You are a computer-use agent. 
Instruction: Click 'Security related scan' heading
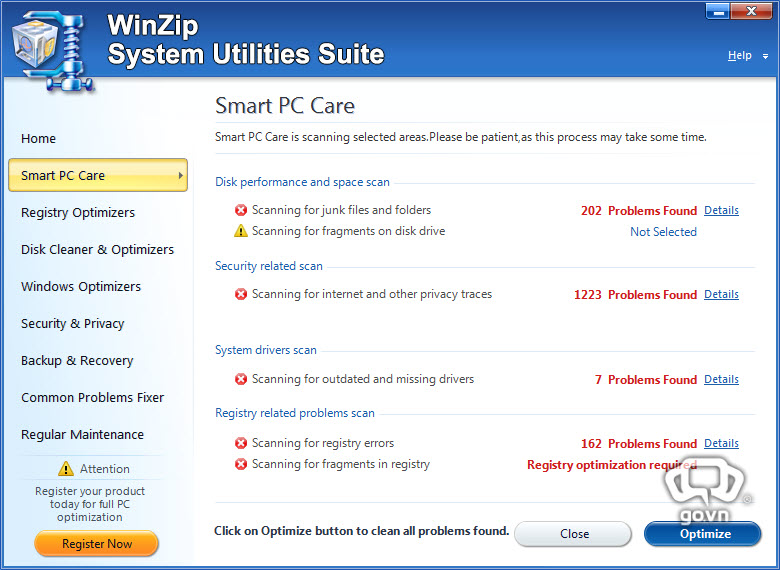point(269,266)
